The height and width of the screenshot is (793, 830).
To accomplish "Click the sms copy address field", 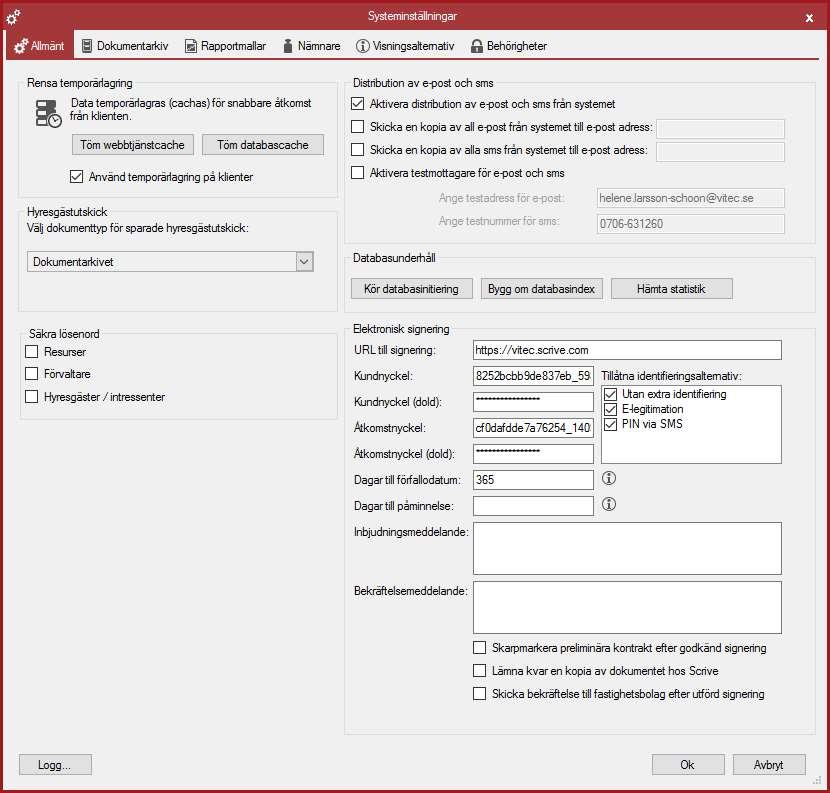I will [720, 151].
